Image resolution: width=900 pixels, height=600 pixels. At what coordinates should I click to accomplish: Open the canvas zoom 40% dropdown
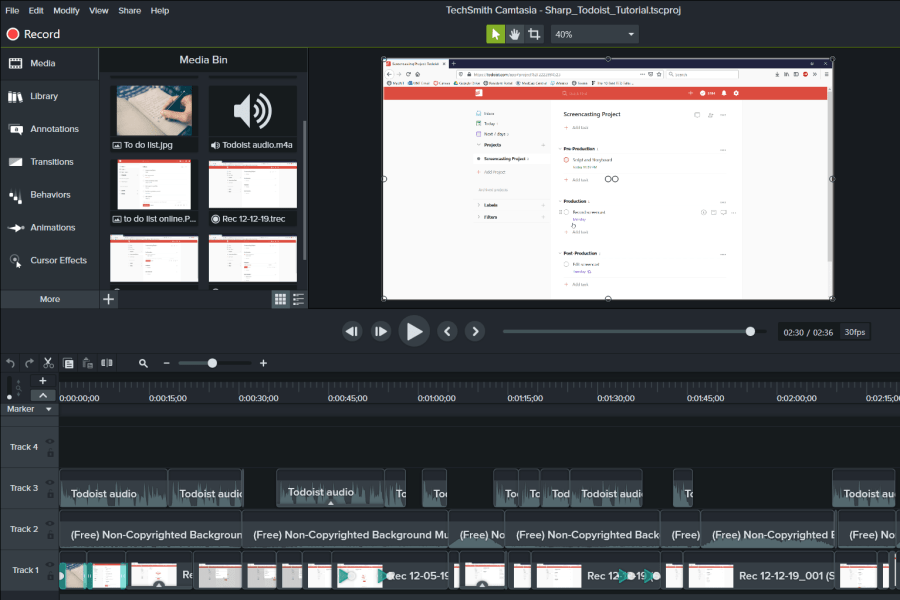[x=594, y=34]
